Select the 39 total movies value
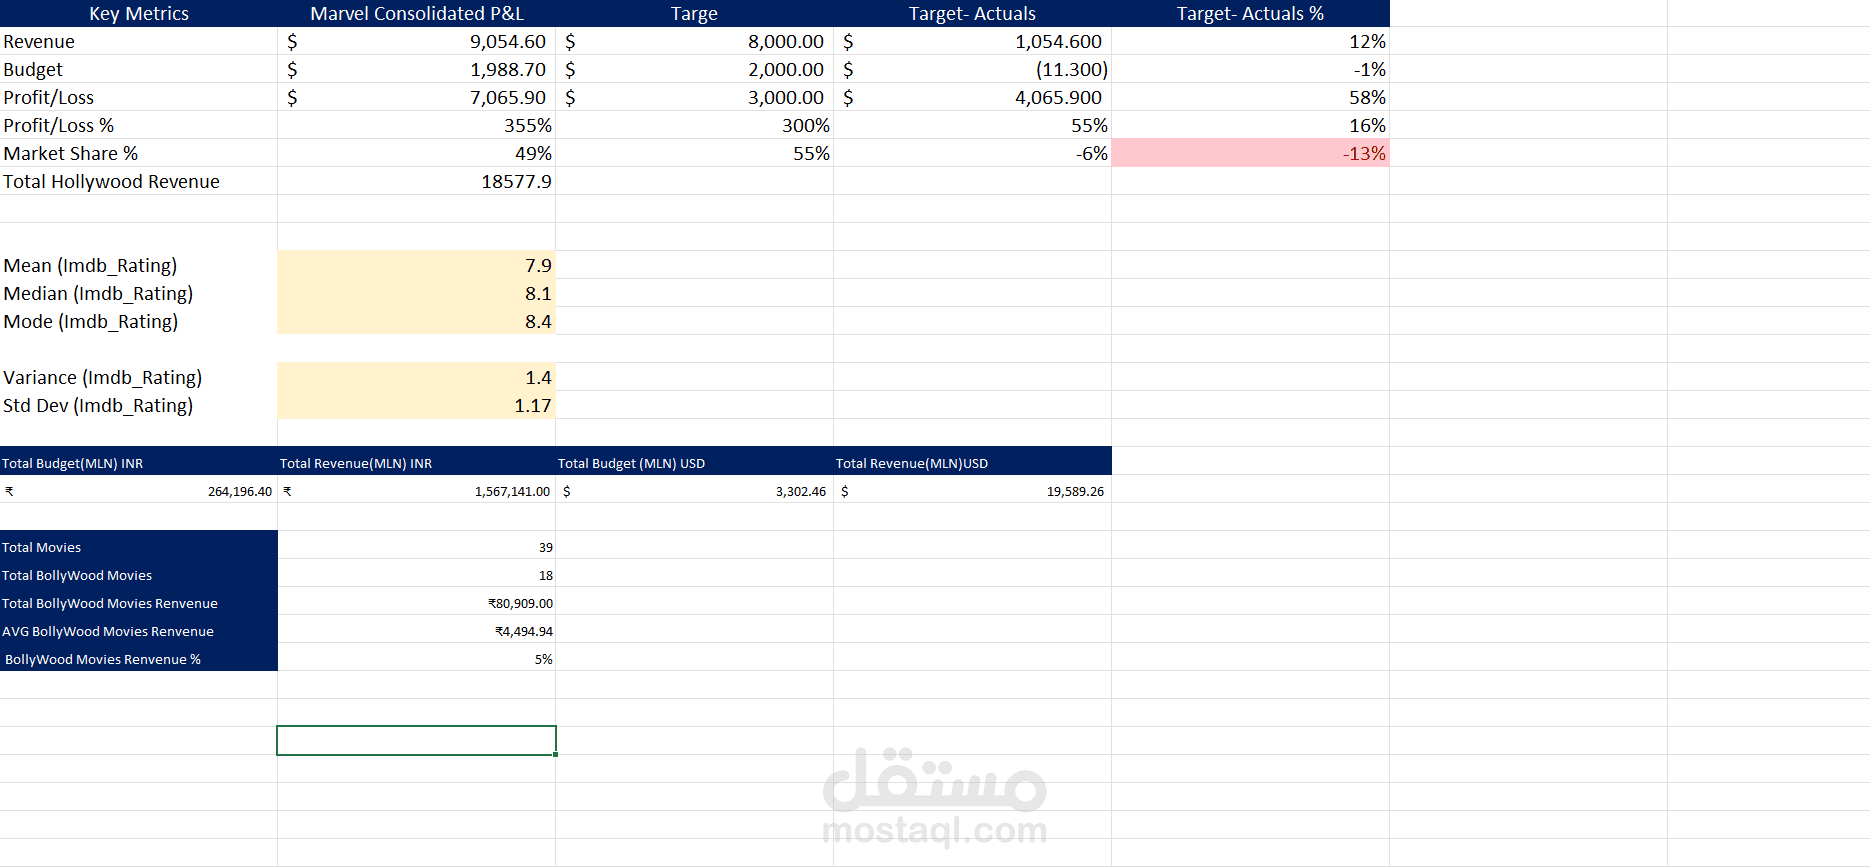Viewport: 1870px width, 867px height. click(x=417, y=545)
